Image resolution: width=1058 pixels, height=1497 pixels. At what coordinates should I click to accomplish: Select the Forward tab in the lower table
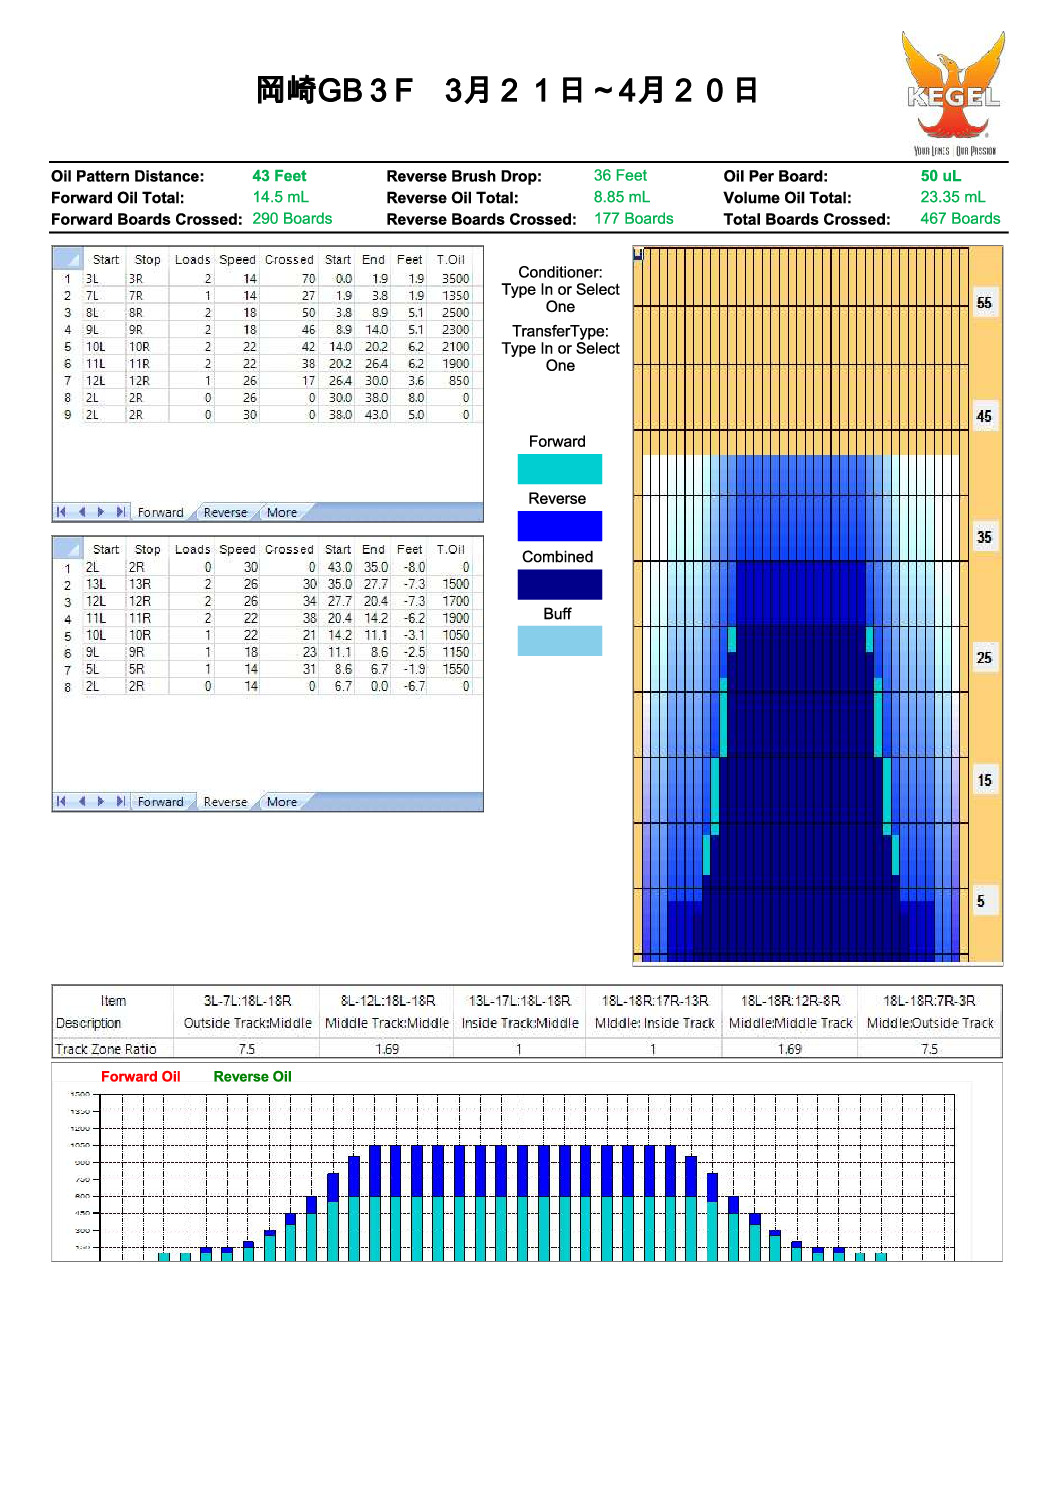click(160, 801)
